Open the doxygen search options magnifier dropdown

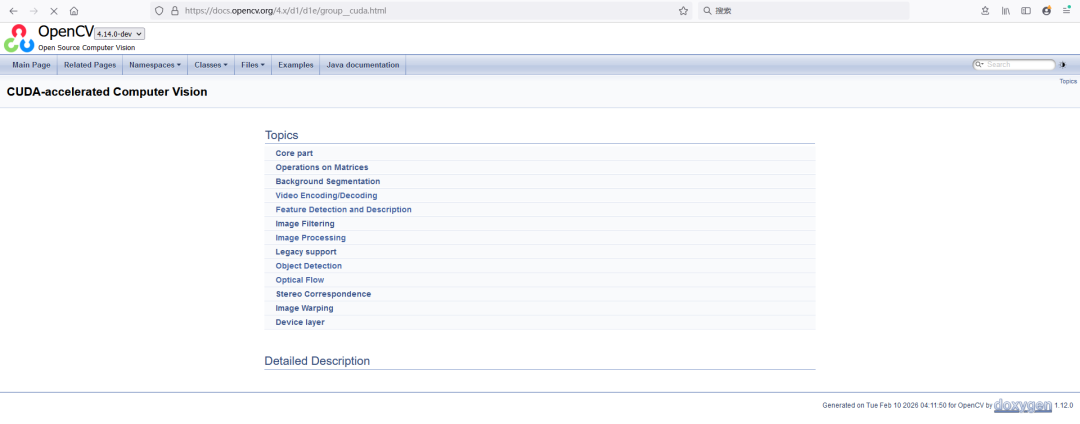point(979,65)
